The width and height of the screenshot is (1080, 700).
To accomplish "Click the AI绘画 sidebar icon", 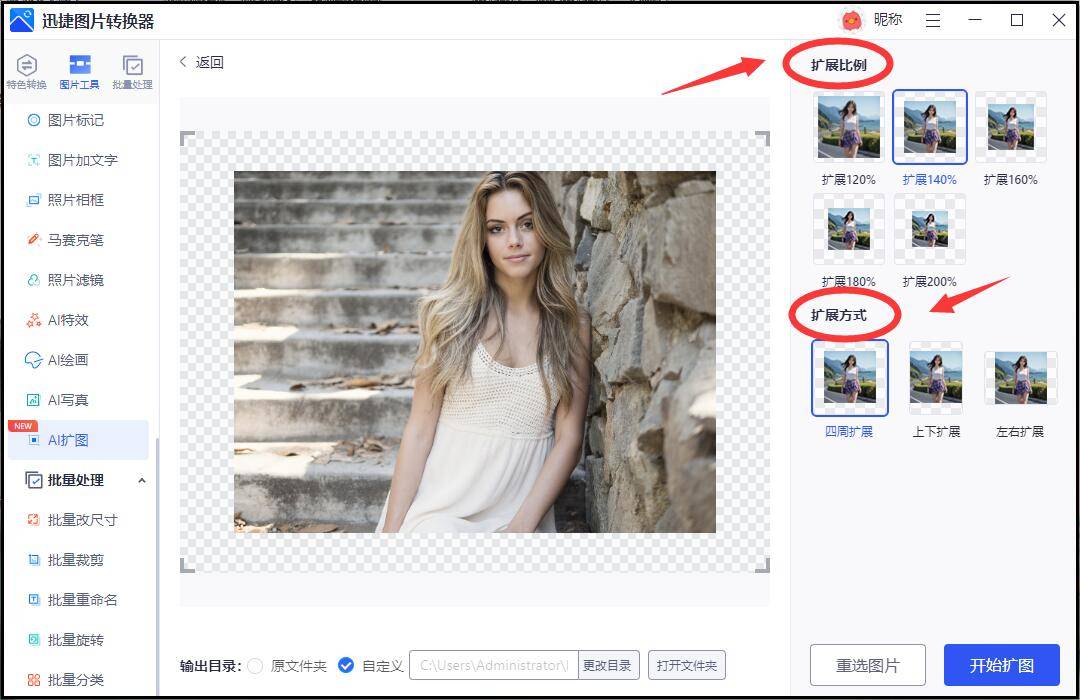I will [x=34, y=360].
